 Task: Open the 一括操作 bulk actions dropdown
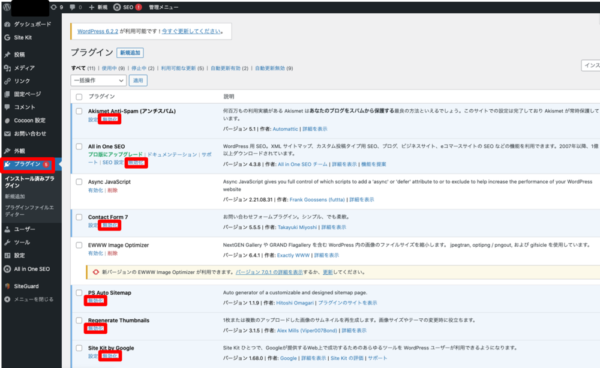tap(98, 80)
